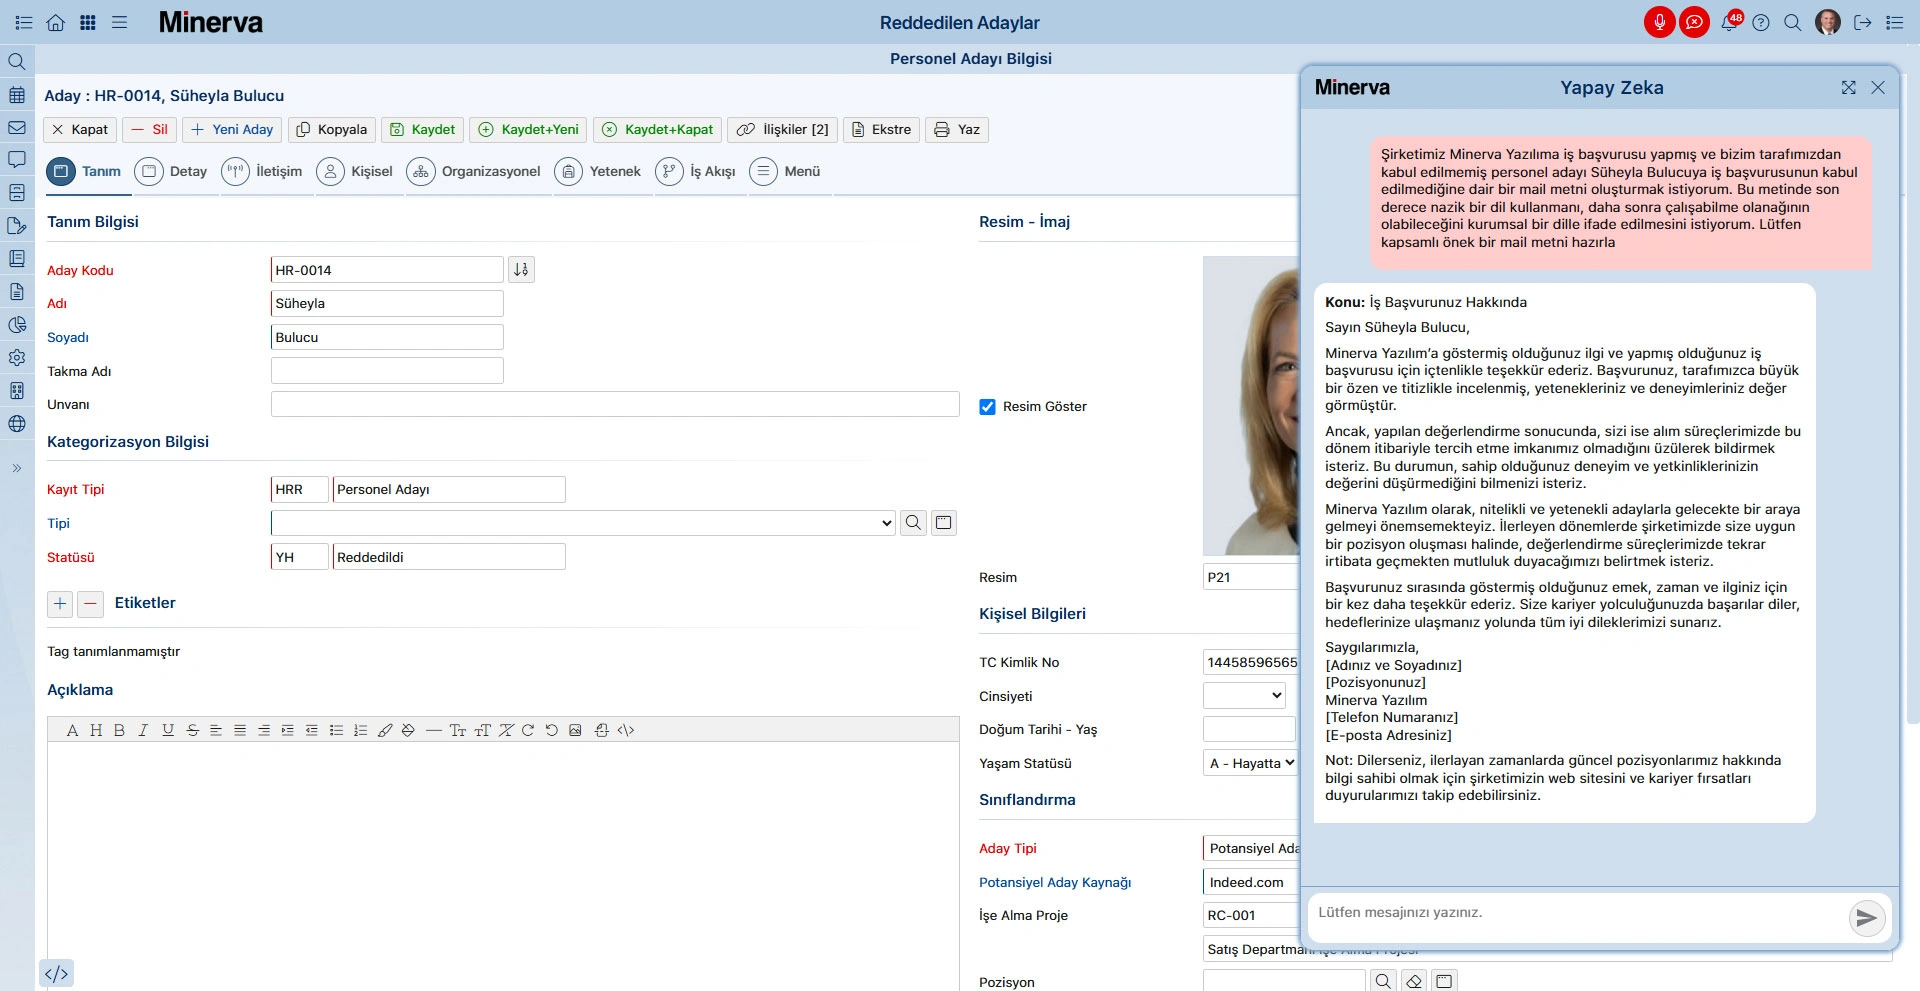Click the Kopyala button
This screenshot has height=991, width=1920.
click(x=332, y=130)
